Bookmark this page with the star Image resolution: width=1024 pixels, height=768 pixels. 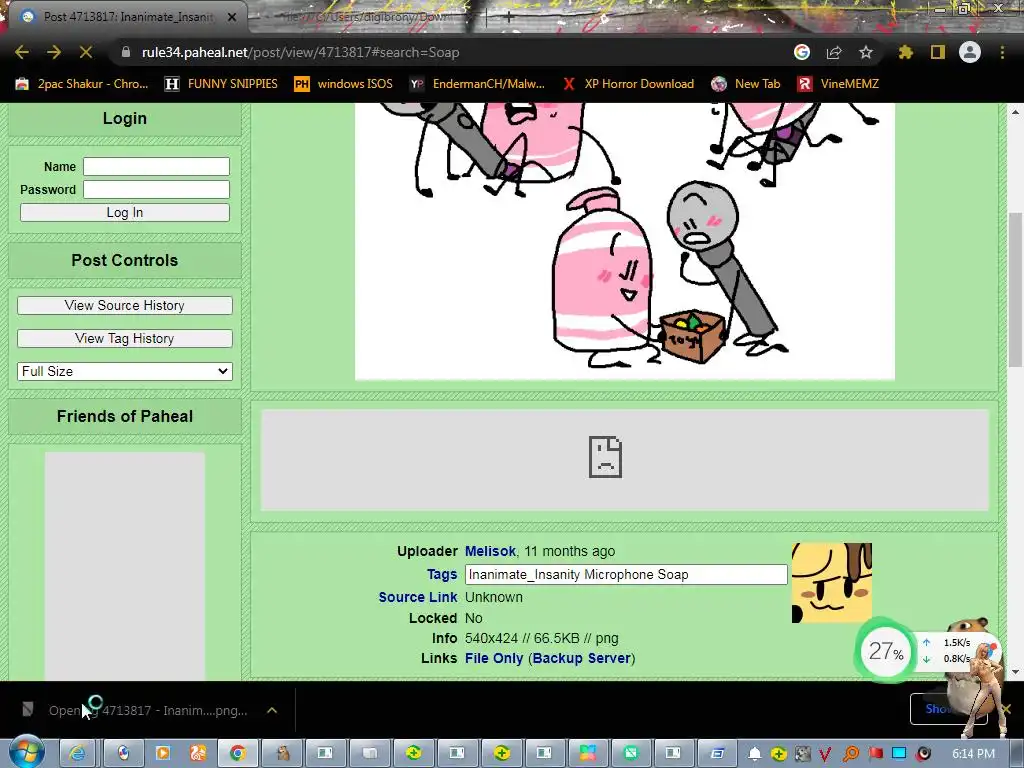click(866, 52)
